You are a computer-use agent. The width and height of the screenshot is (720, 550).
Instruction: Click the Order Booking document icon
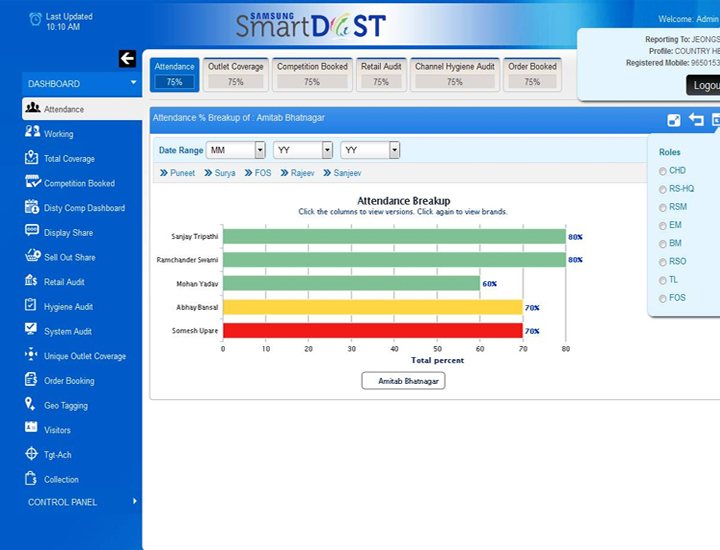[31, 379]
